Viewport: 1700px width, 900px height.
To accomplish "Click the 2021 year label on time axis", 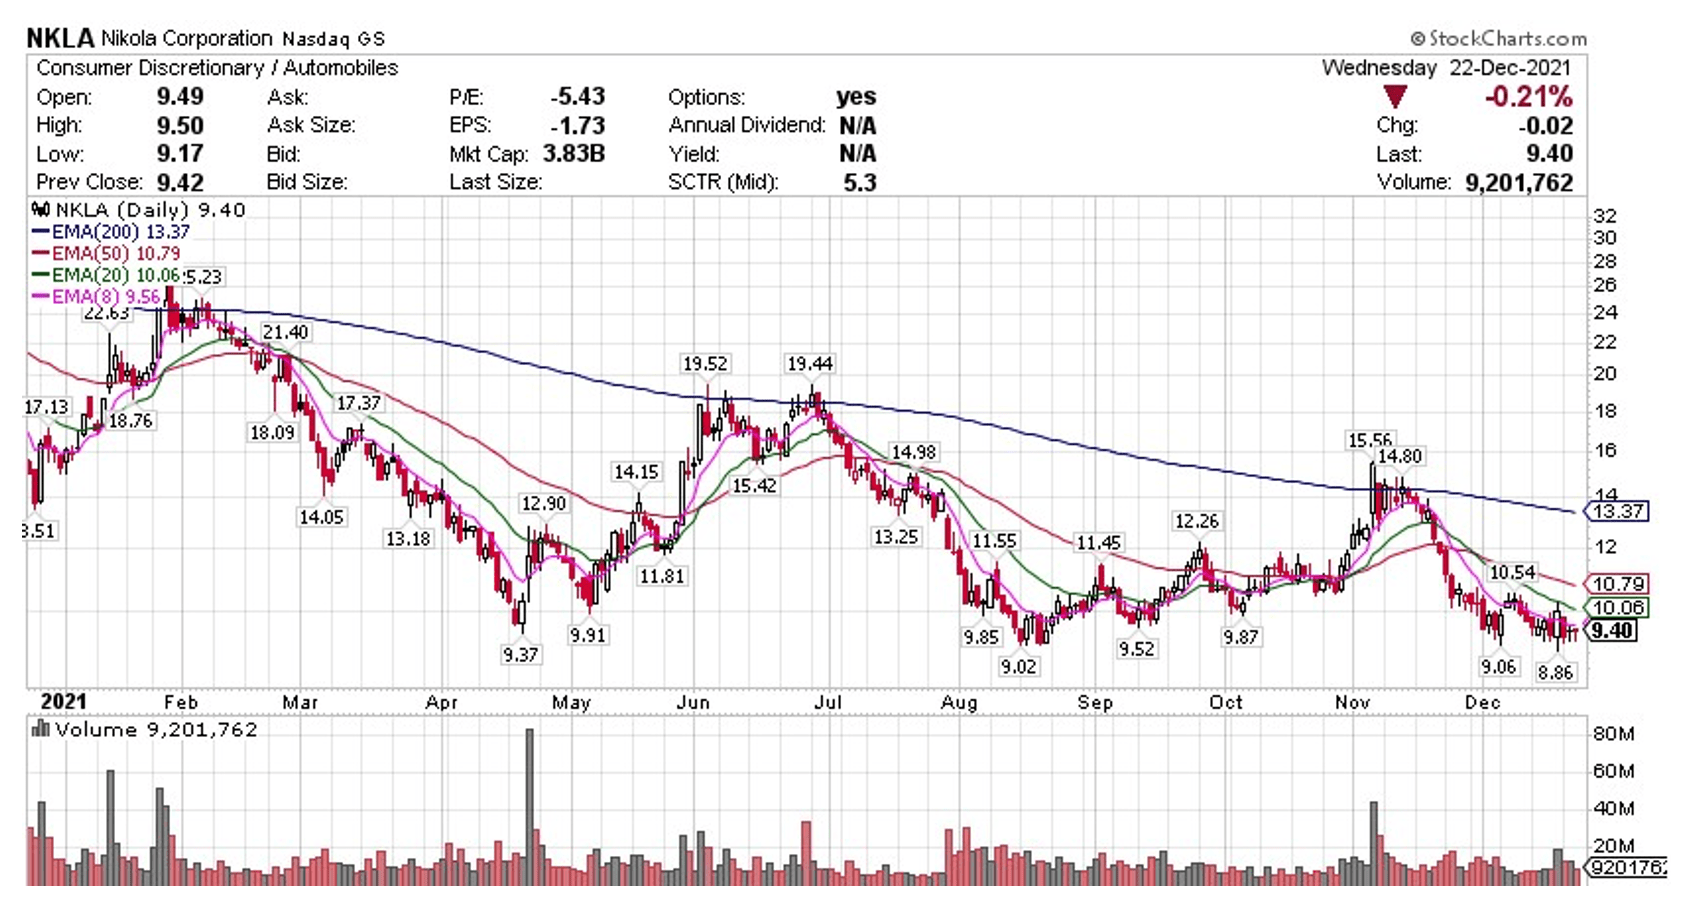I will pos(63,702).
